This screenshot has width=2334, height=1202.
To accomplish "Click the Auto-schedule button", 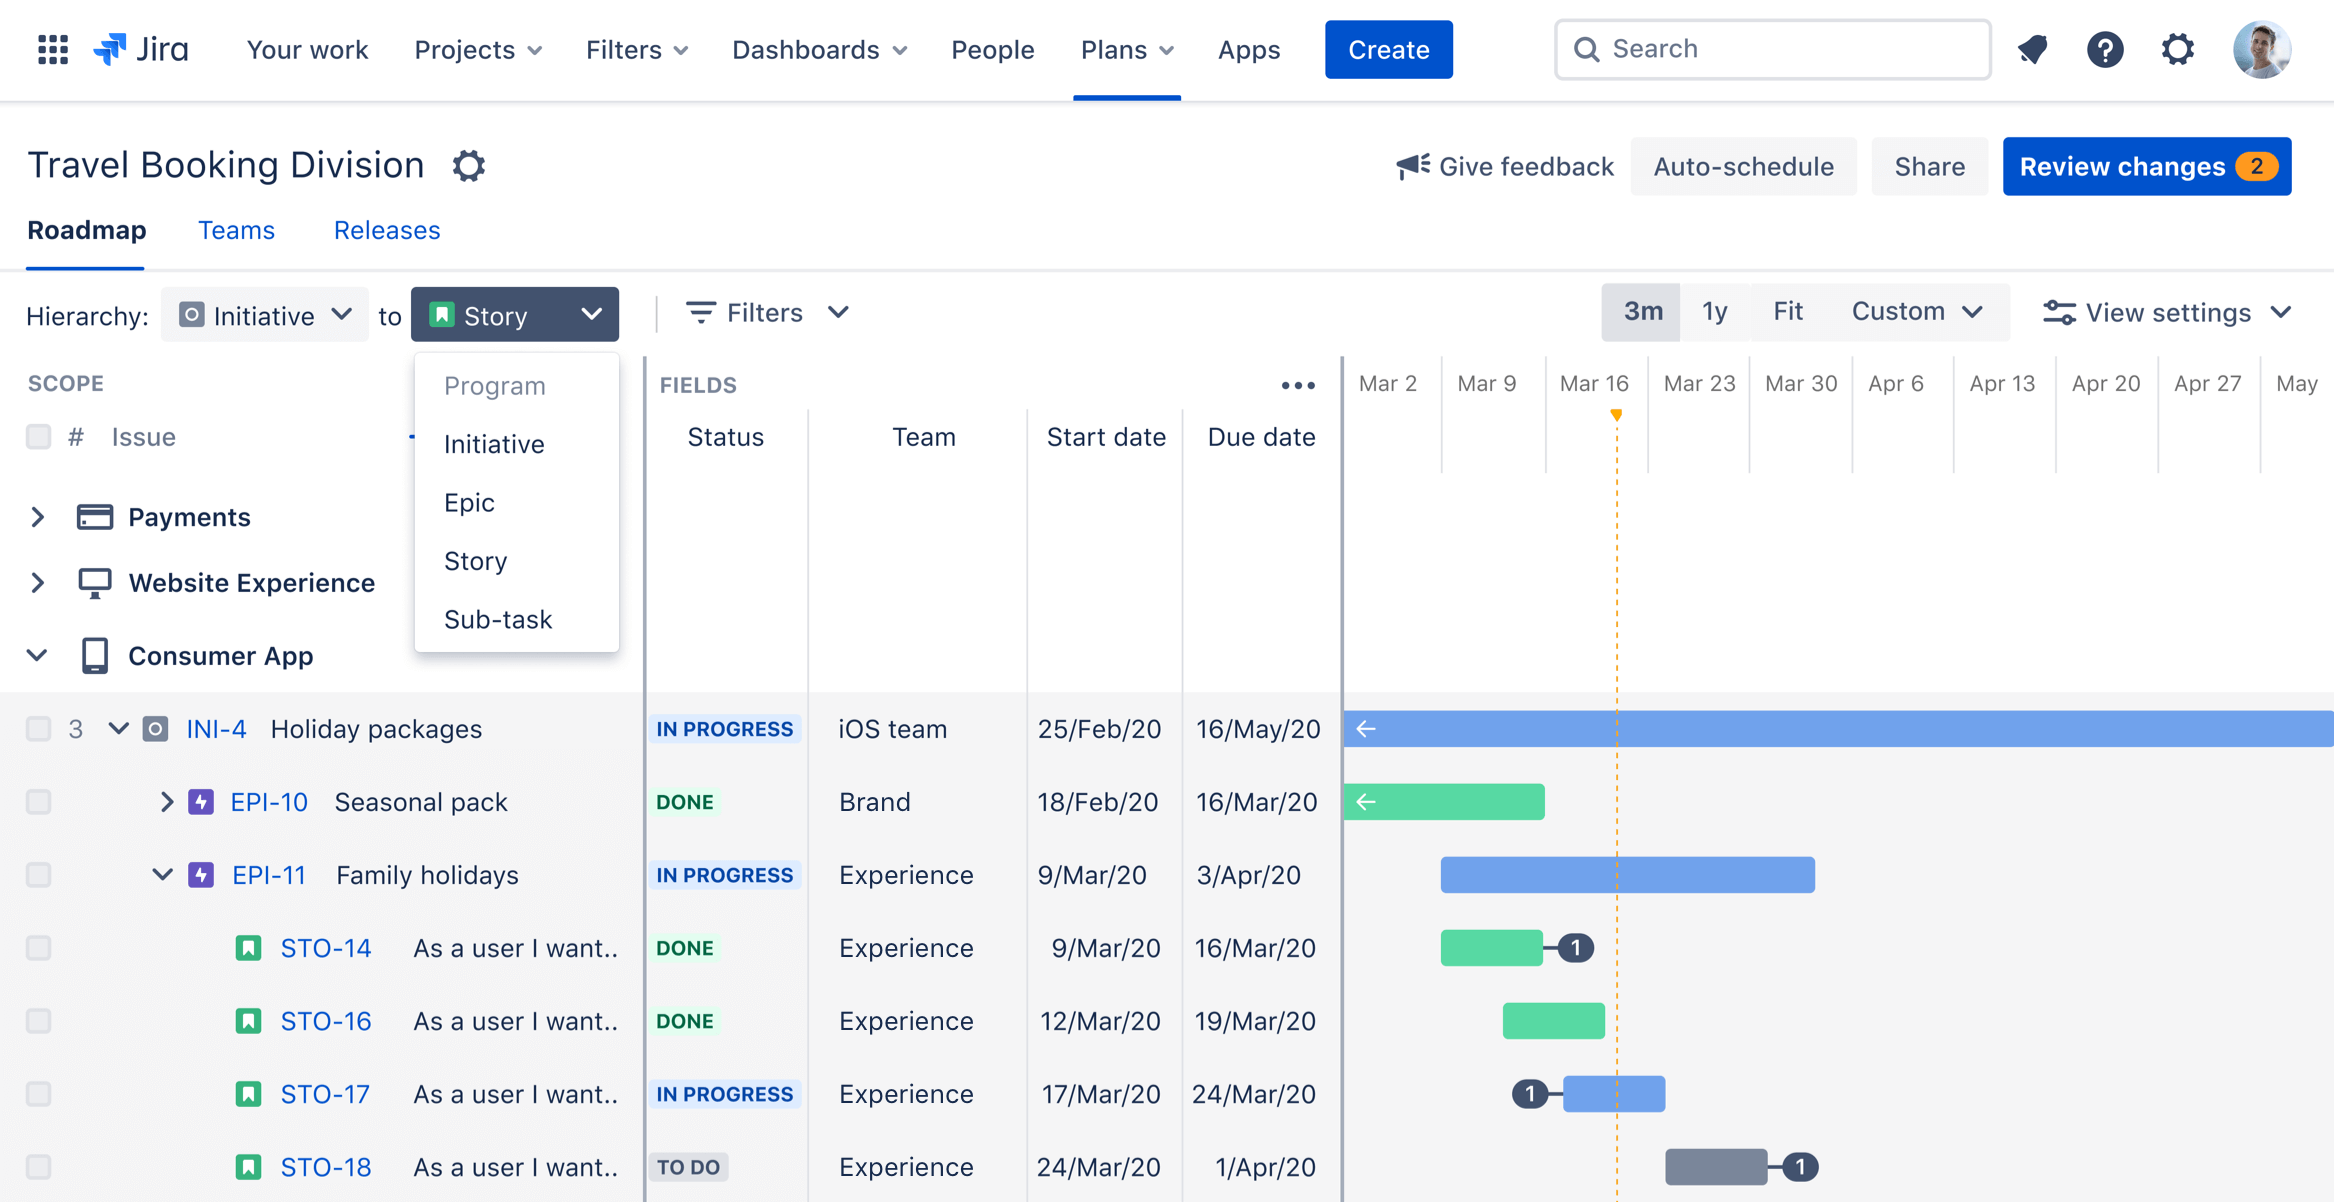I will coord(1744,166).
